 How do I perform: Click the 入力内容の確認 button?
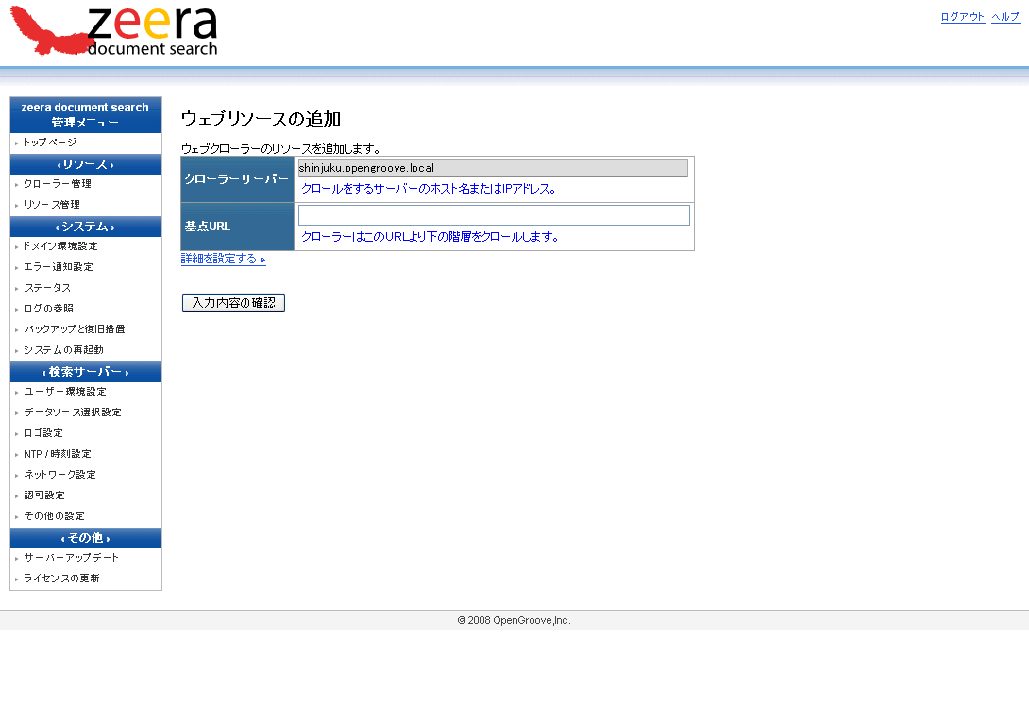(x=233, y=303)
